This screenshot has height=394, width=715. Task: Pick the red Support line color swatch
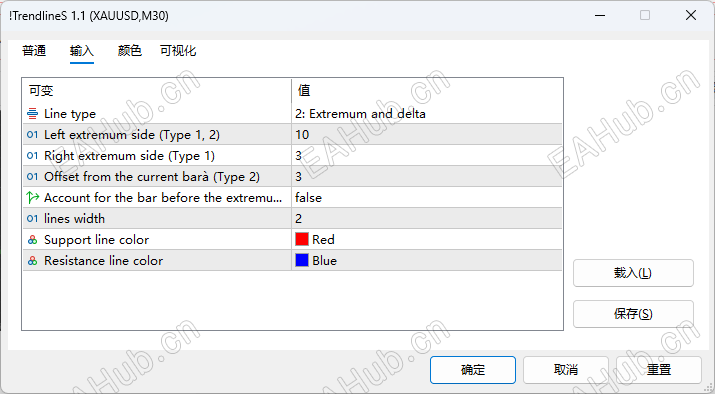pyautogui.click(x=302, y=239)
